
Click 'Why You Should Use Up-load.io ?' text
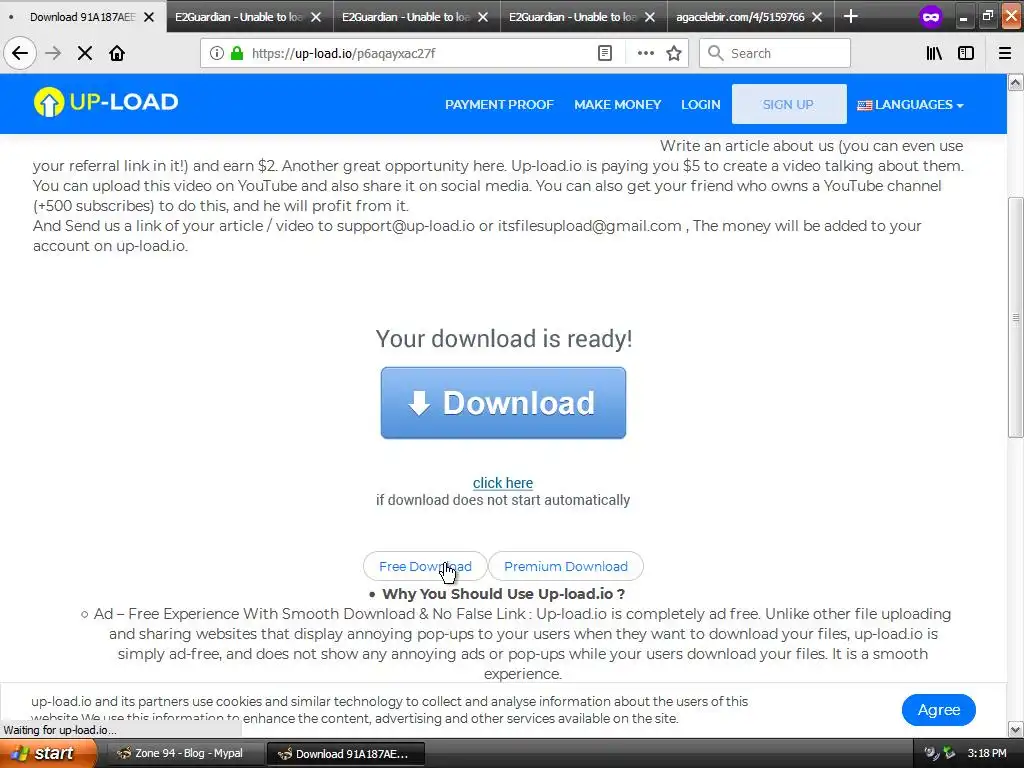click(x=504, y=594)
